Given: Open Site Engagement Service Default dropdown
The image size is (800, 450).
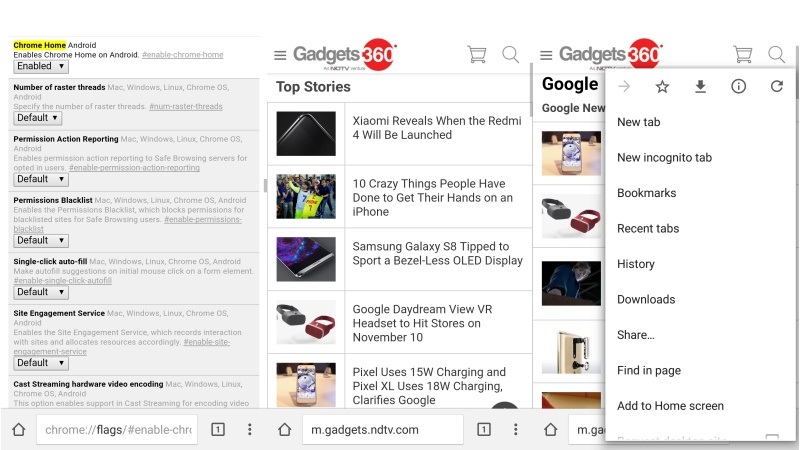Looking at the screenshot, I should pyautogui.click(x=41, y=363).
